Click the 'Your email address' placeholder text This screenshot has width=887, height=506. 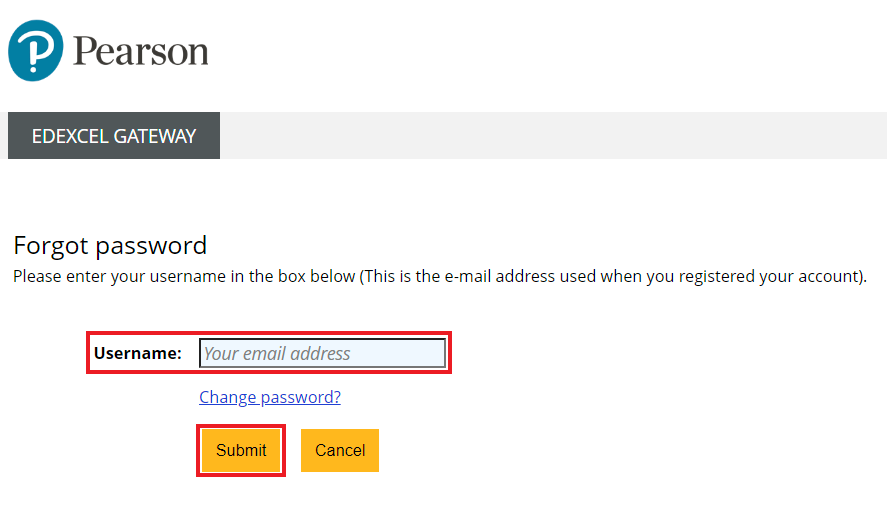coord(277,353)
